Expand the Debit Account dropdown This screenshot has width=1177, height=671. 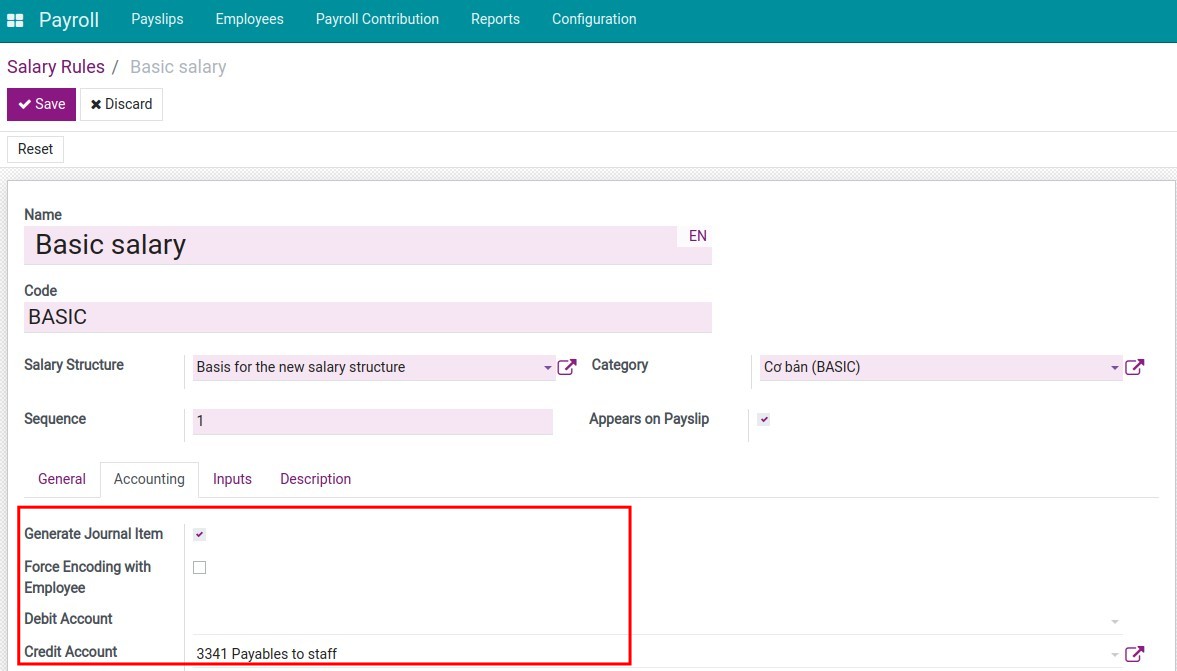[x=1113, y=621]
